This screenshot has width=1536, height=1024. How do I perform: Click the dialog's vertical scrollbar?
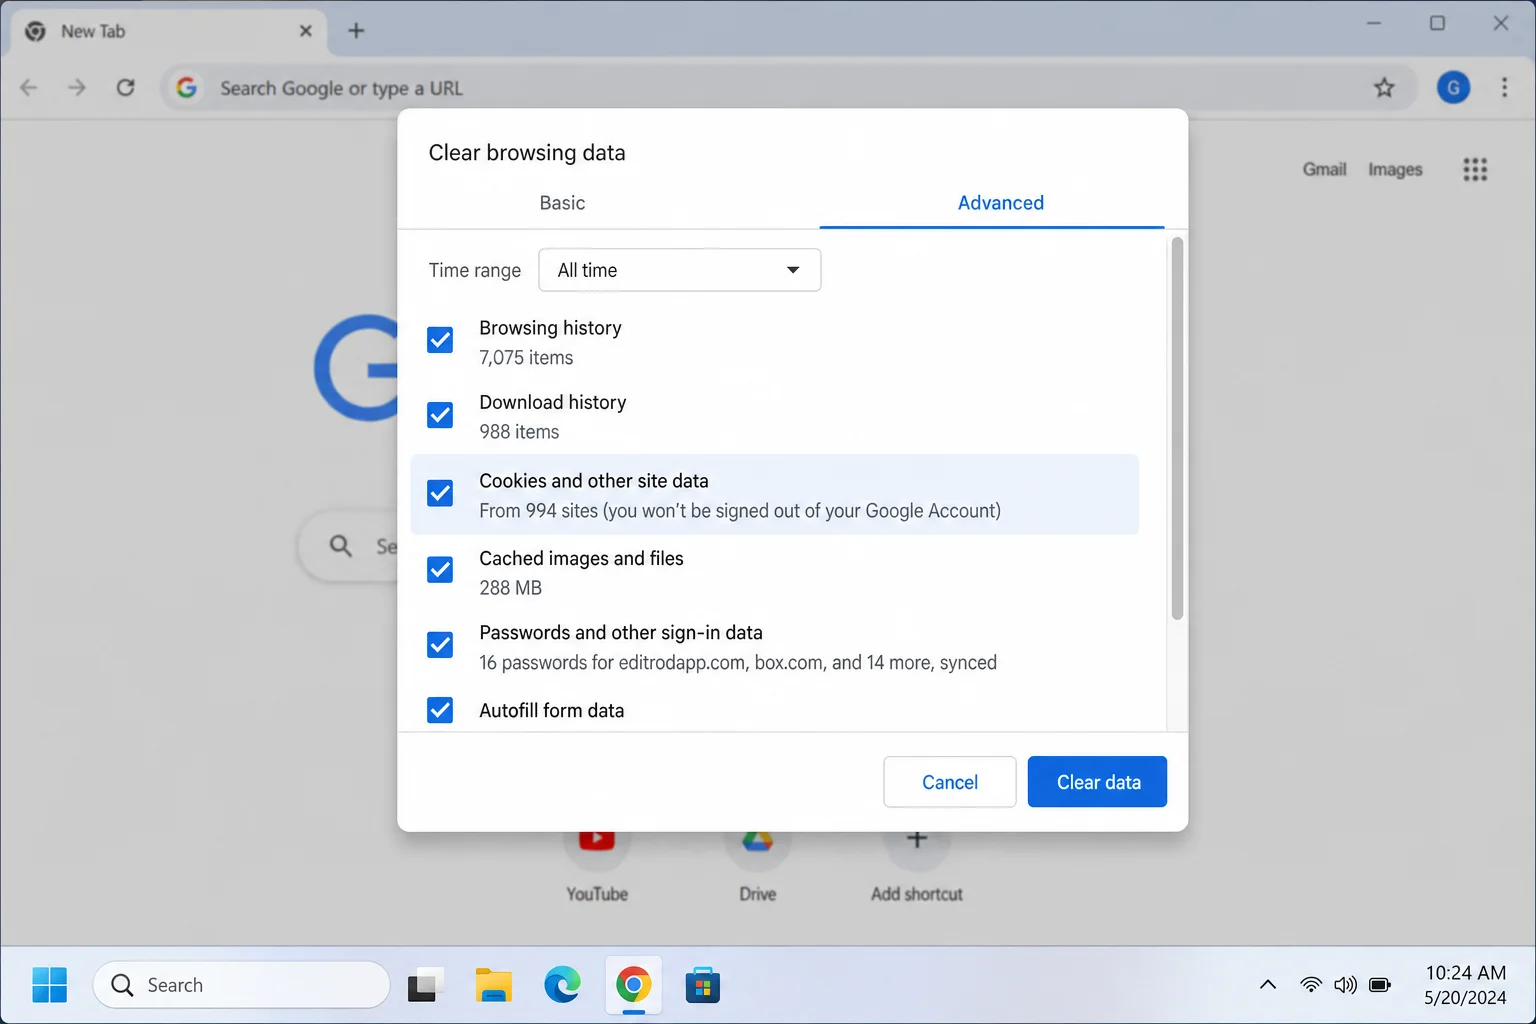point(1177,428)
